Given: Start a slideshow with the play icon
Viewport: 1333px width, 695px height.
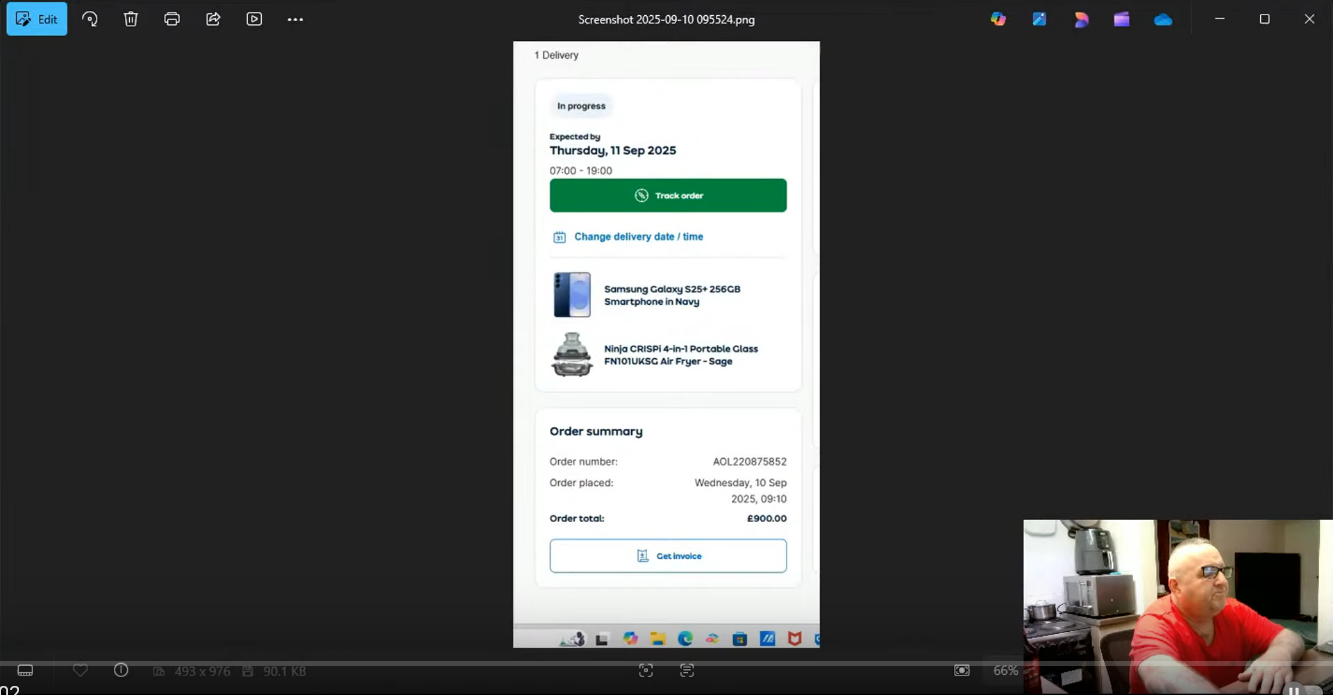Looking at the screenshot, I should click(x=254, y=19).
